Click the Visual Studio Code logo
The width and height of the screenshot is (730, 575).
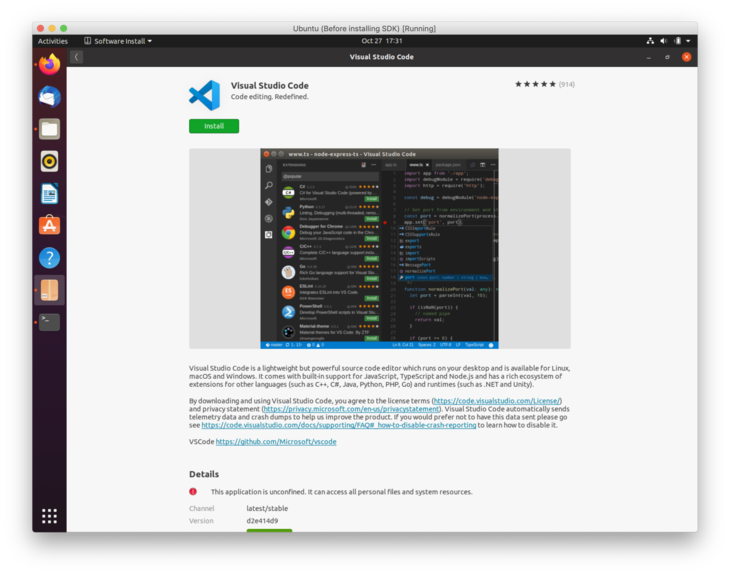[204, 95]
